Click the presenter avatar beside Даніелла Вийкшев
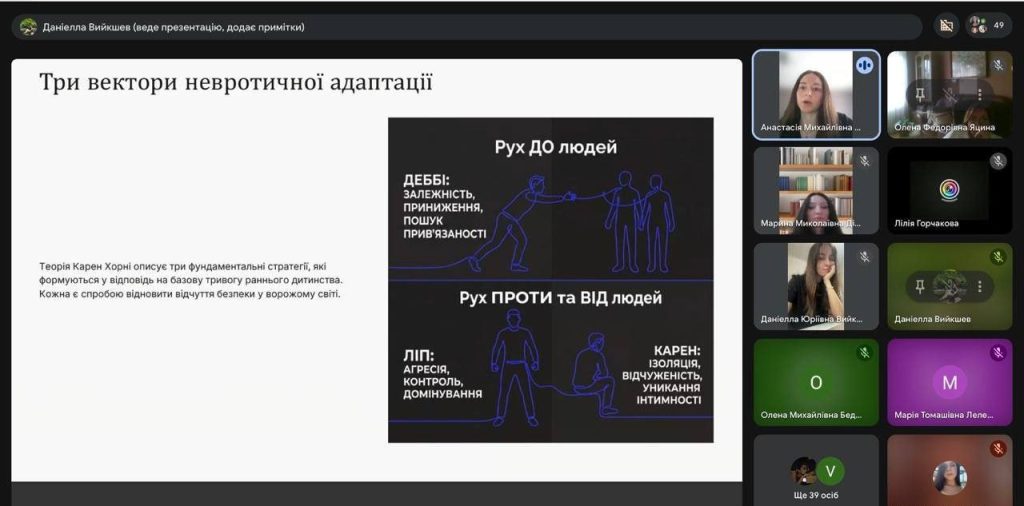Viewport: 1024px width, 506px height. point(28,27)
